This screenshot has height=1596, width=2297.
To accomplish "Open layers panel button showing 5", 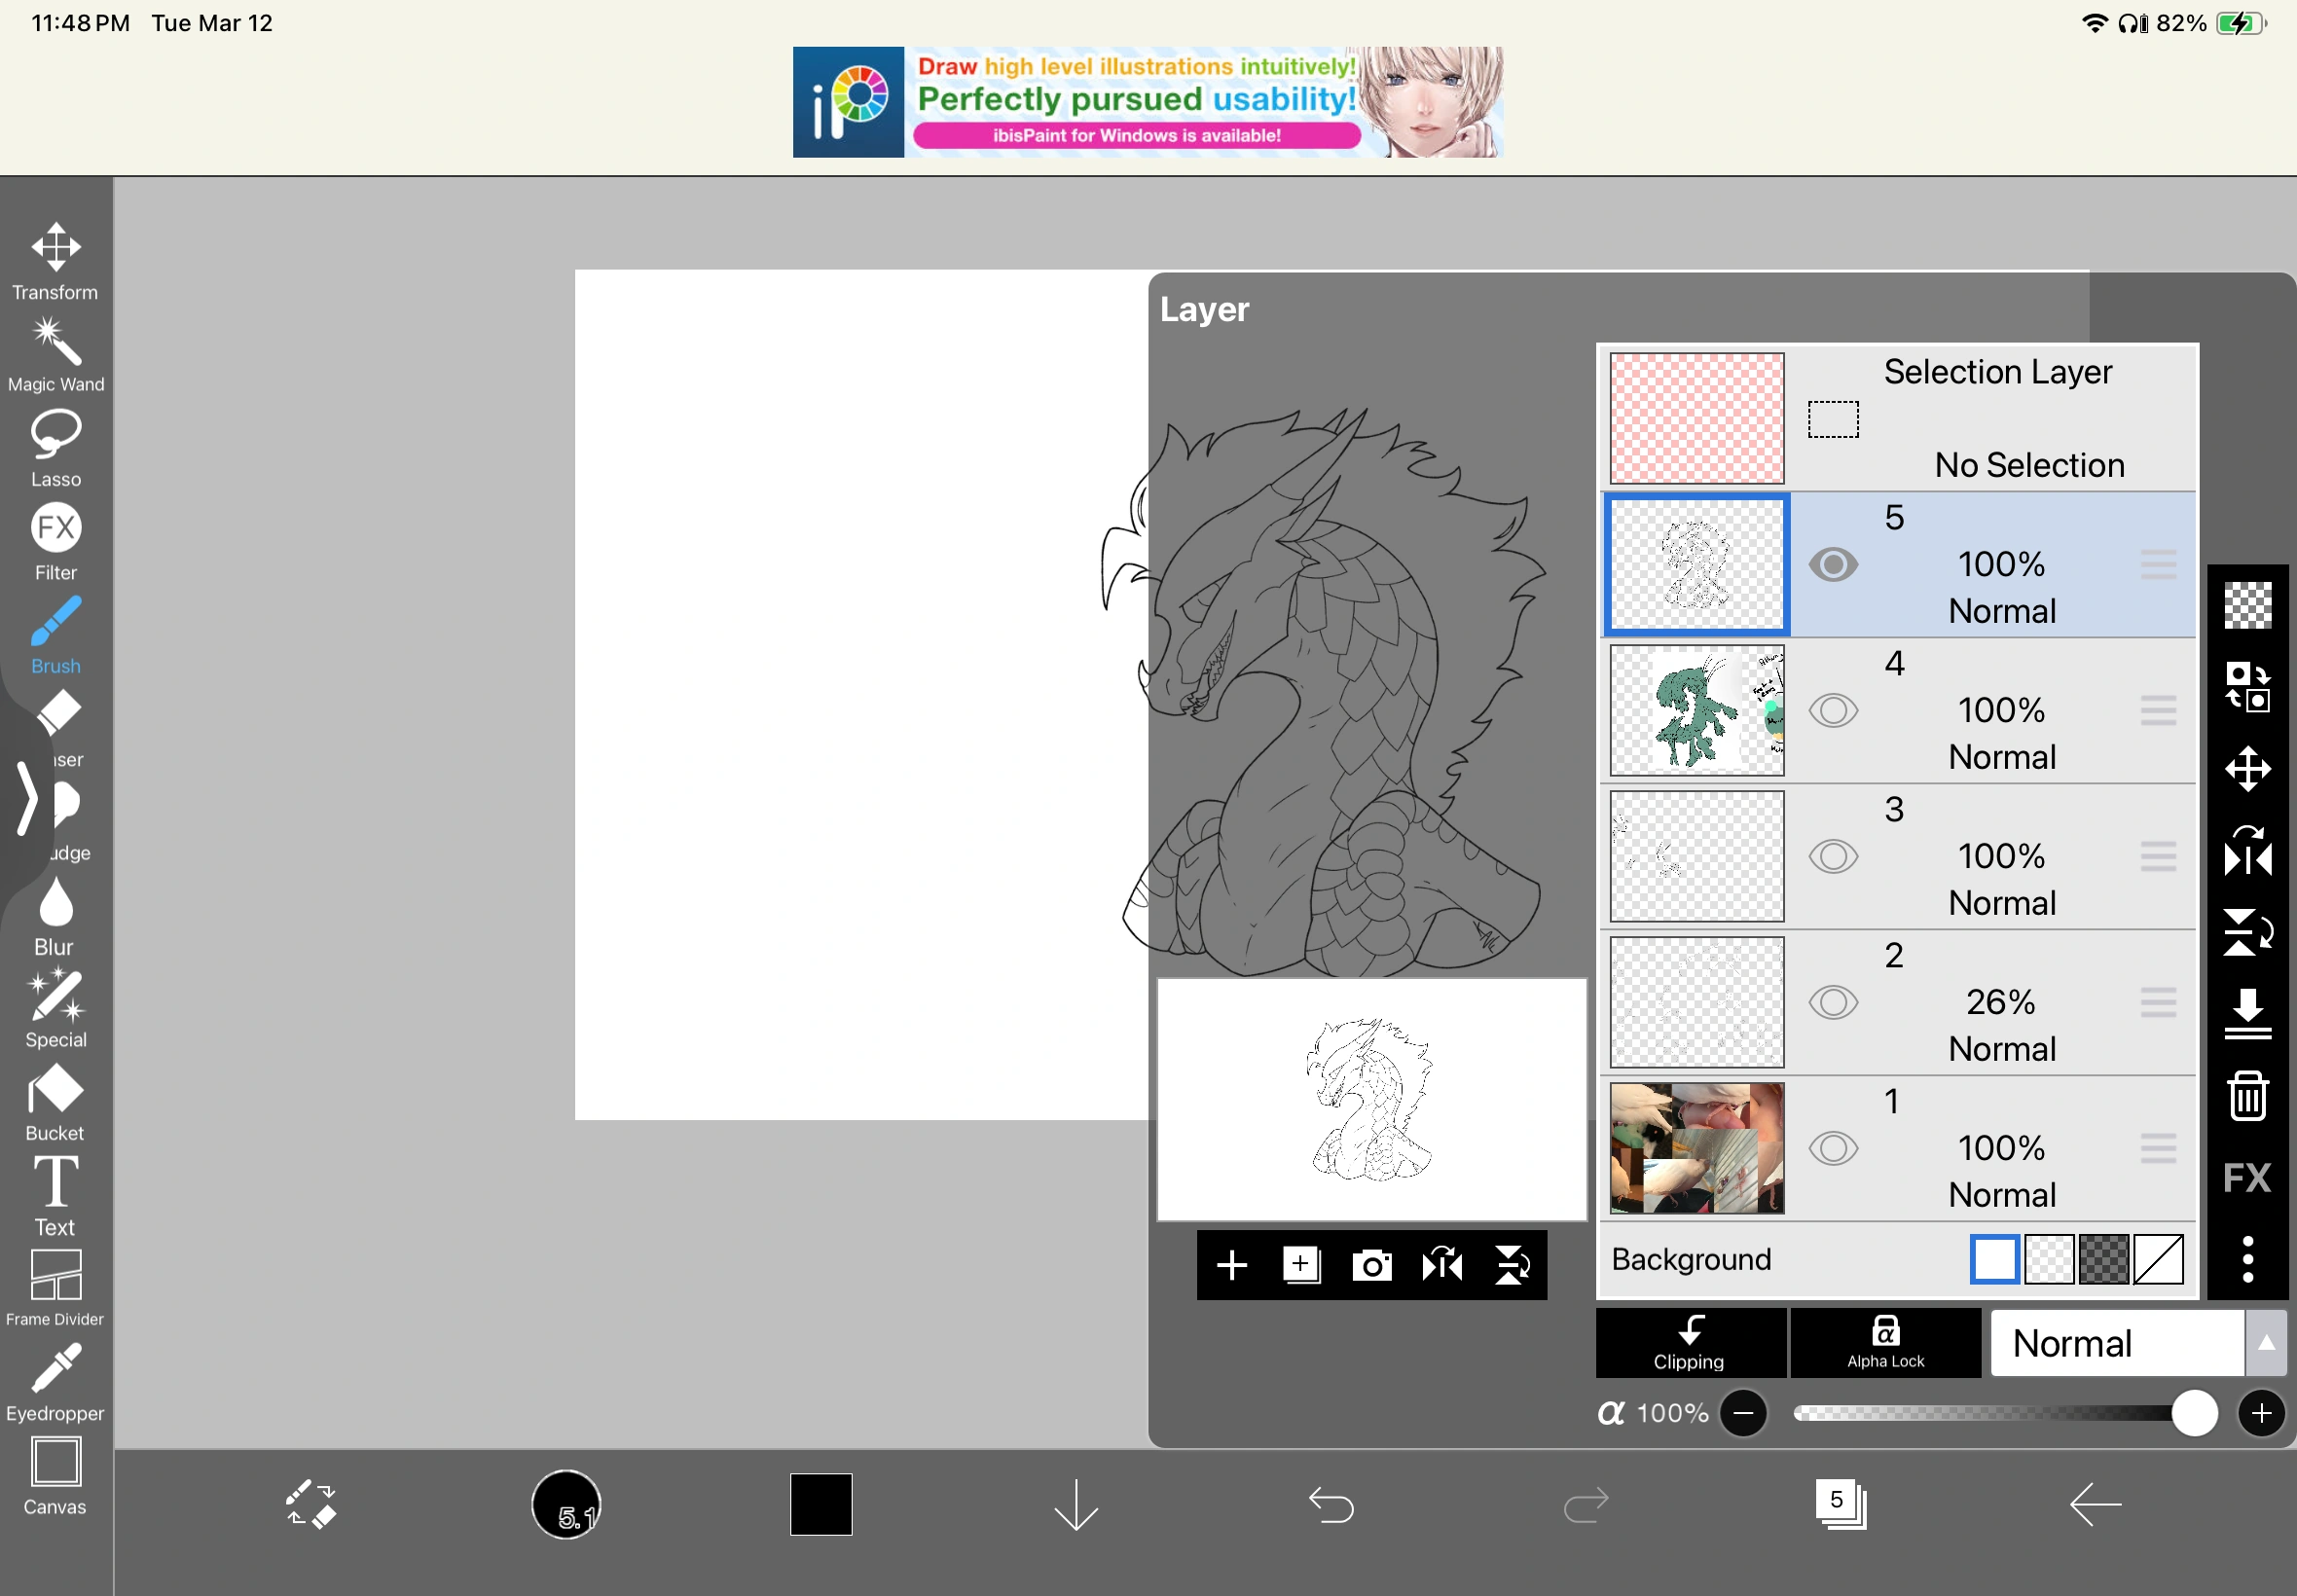I will (1840, 1503).
